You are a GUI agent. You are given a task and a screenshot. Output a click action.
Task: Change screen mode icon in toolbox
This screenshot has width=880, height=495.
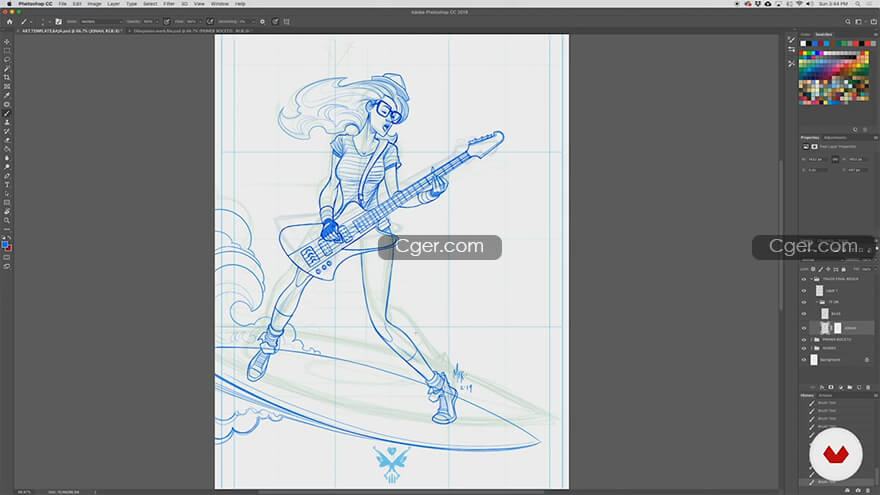[7, 267]
